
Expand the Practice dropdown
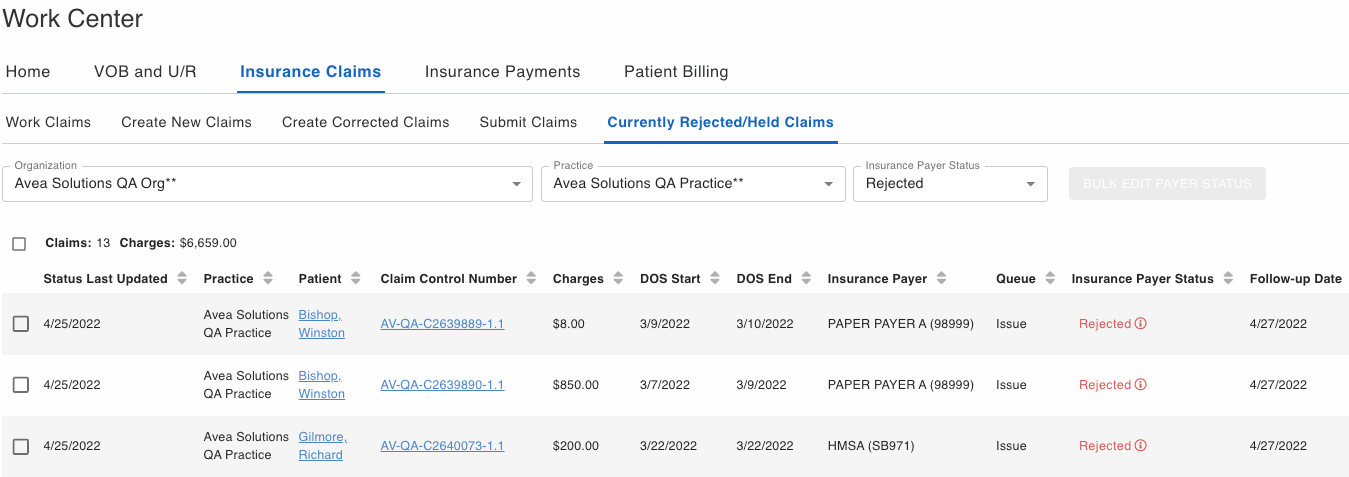pos(693,184)
